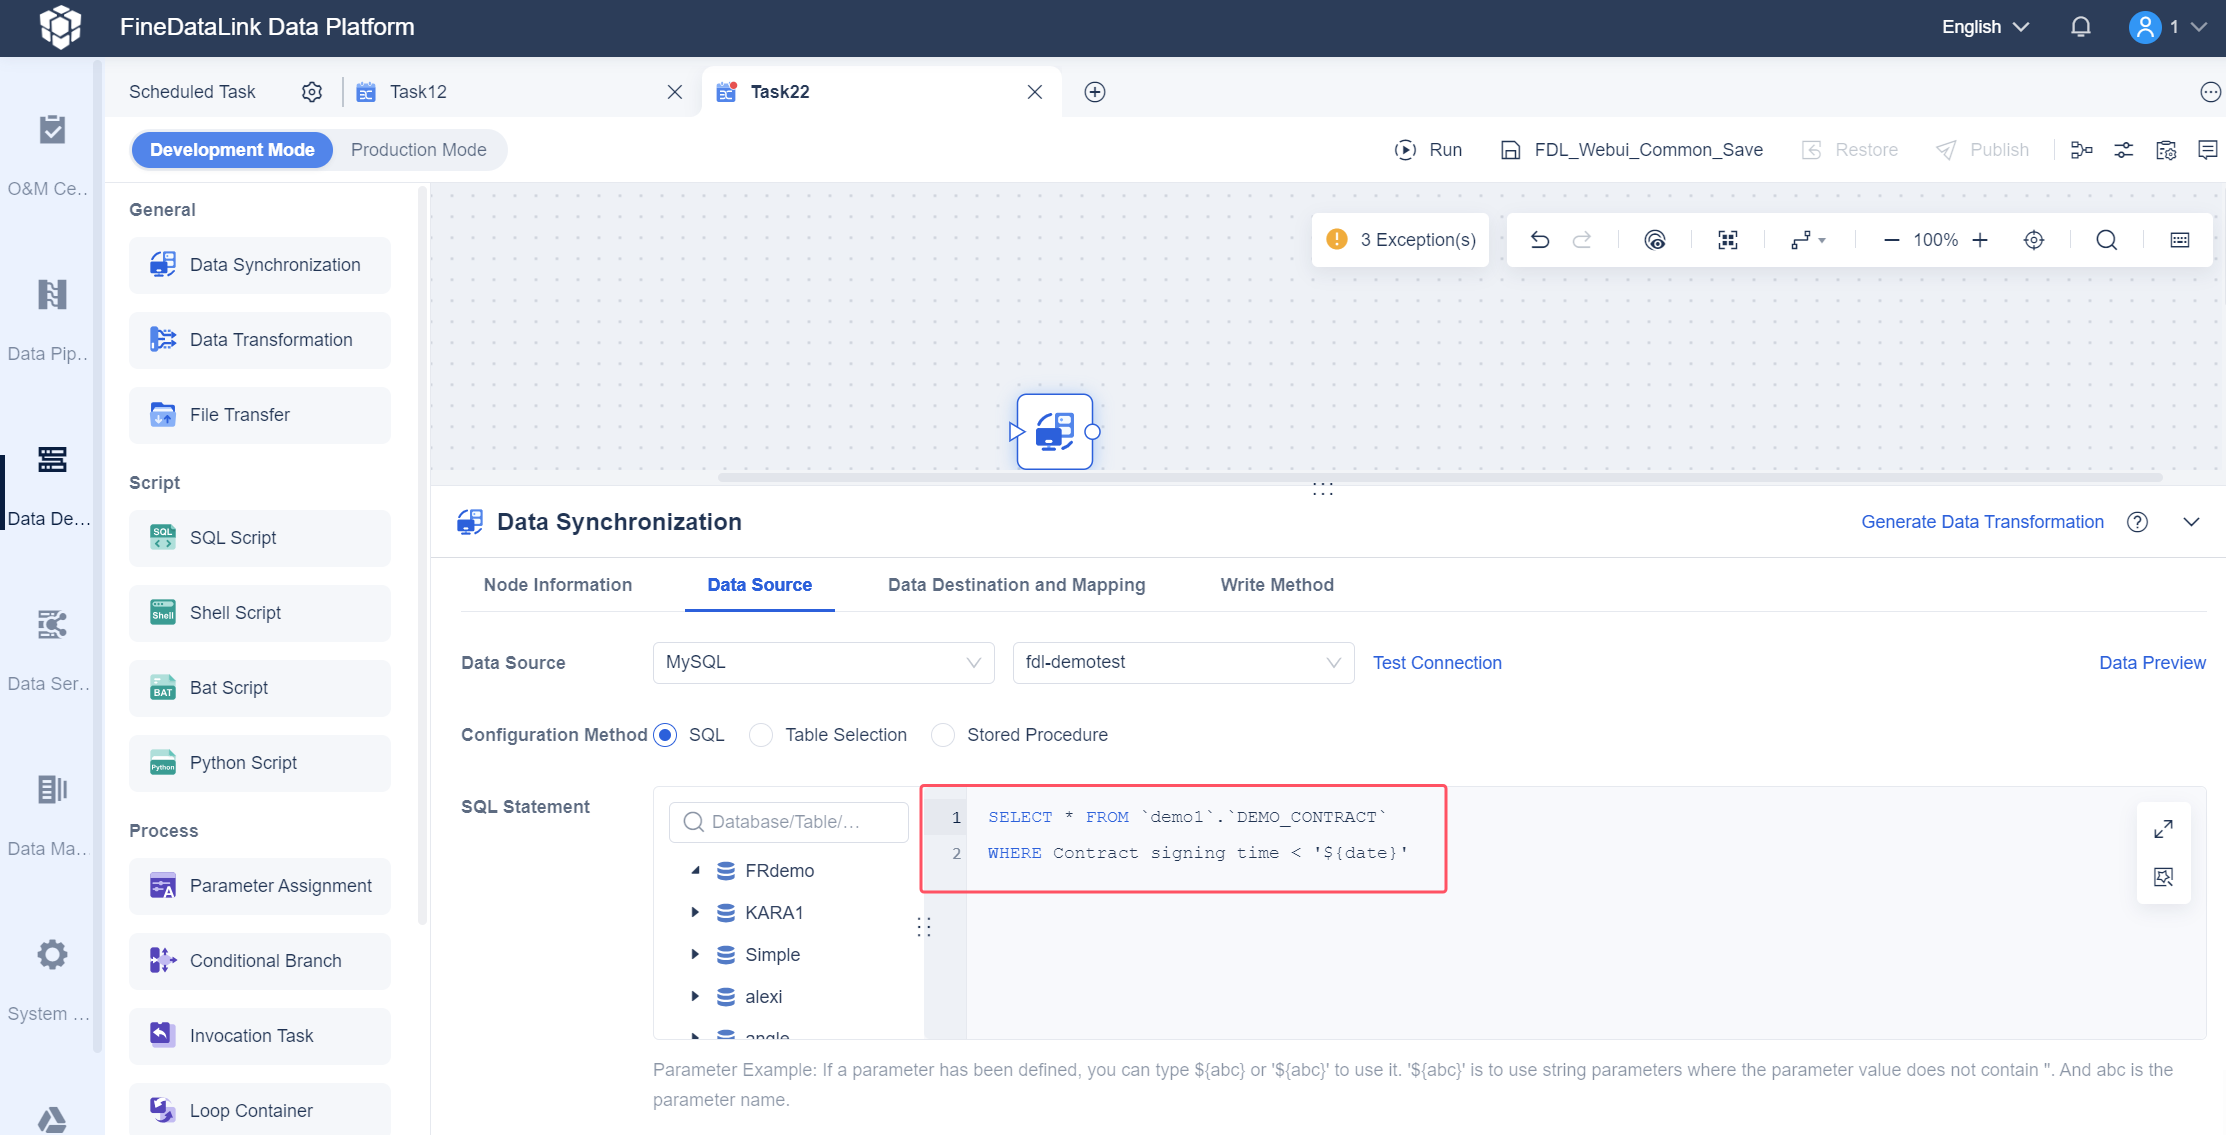The height and width of the screenshot is (1135, 2226).
Task: Click Generate Data Transformation link
Action: 1982,522
